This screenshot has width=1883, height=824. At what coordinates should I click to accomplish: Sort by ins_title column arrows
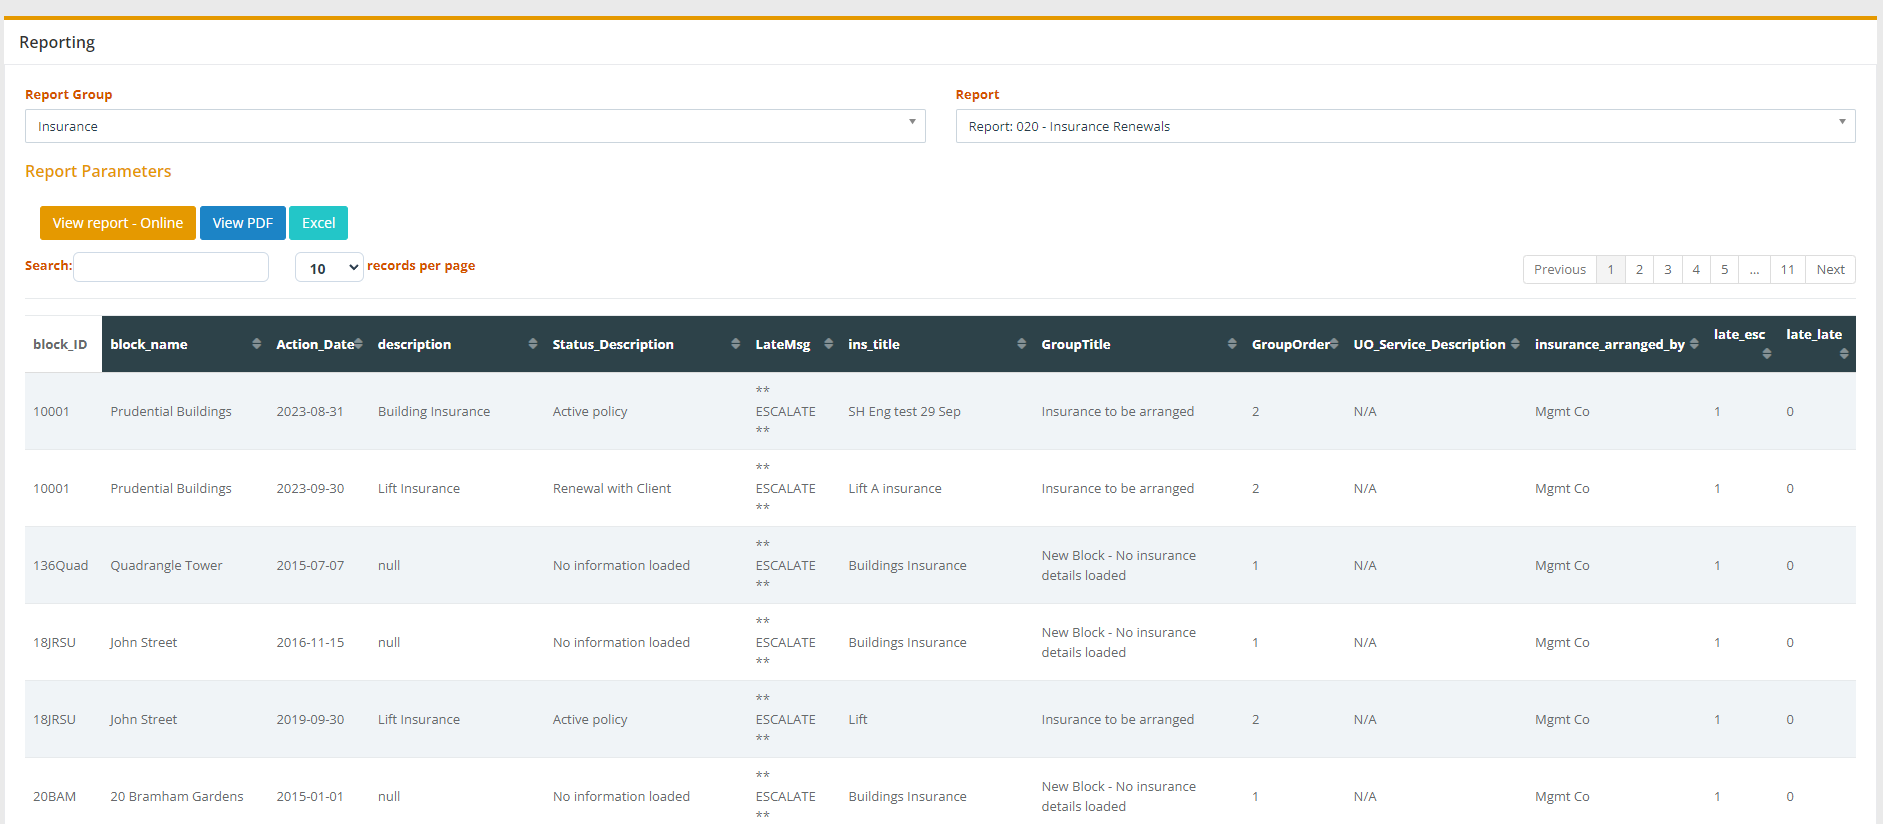pos(1021,344)
